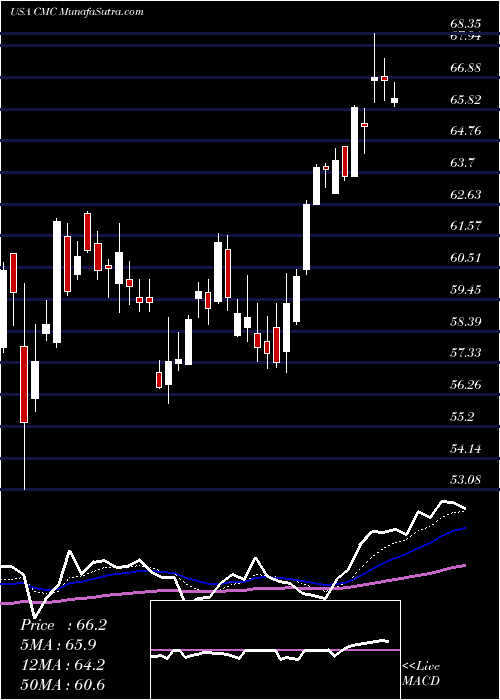The image size is (500, 700).
Task: Click the 60.51 price axis label
Action: [x=466, y=258]
